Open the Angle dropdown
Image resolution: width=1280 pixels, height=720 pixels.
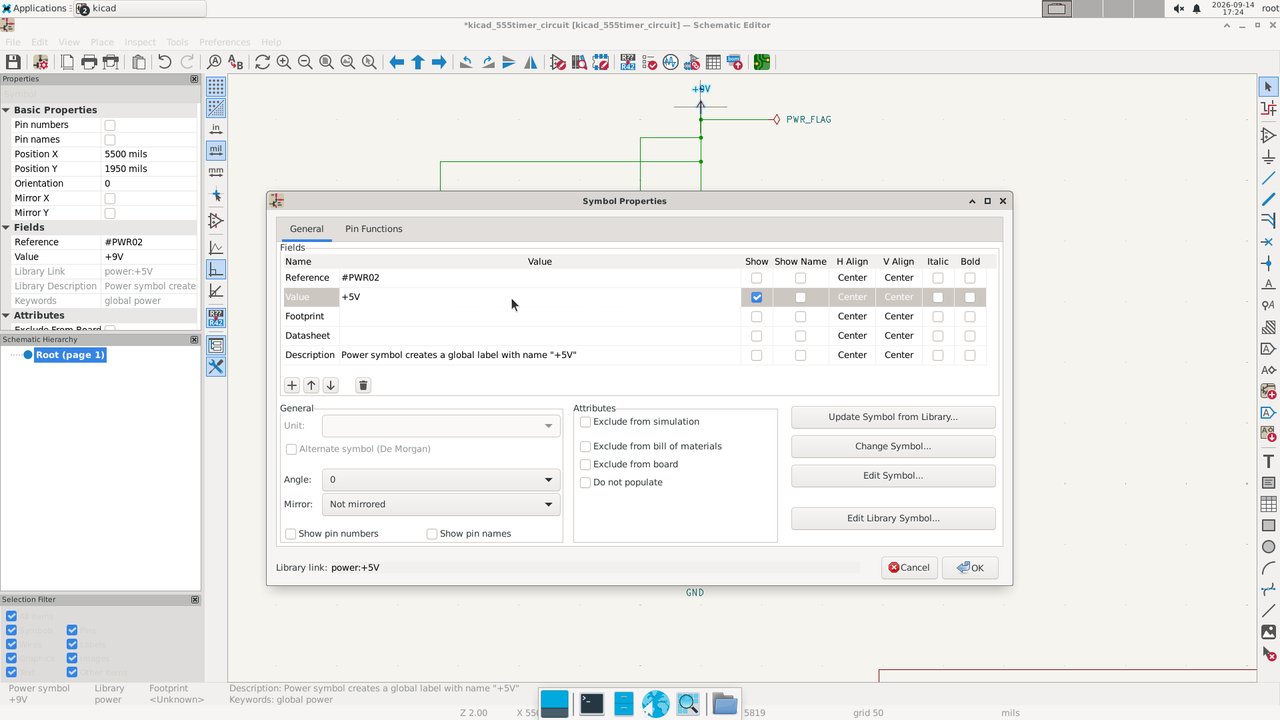440,480
